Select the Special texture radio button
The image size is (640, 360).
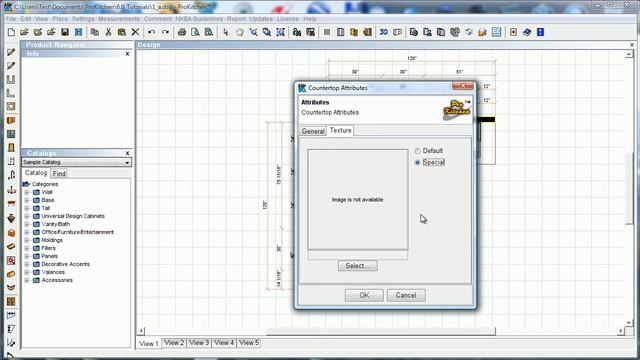click(417, 162)
